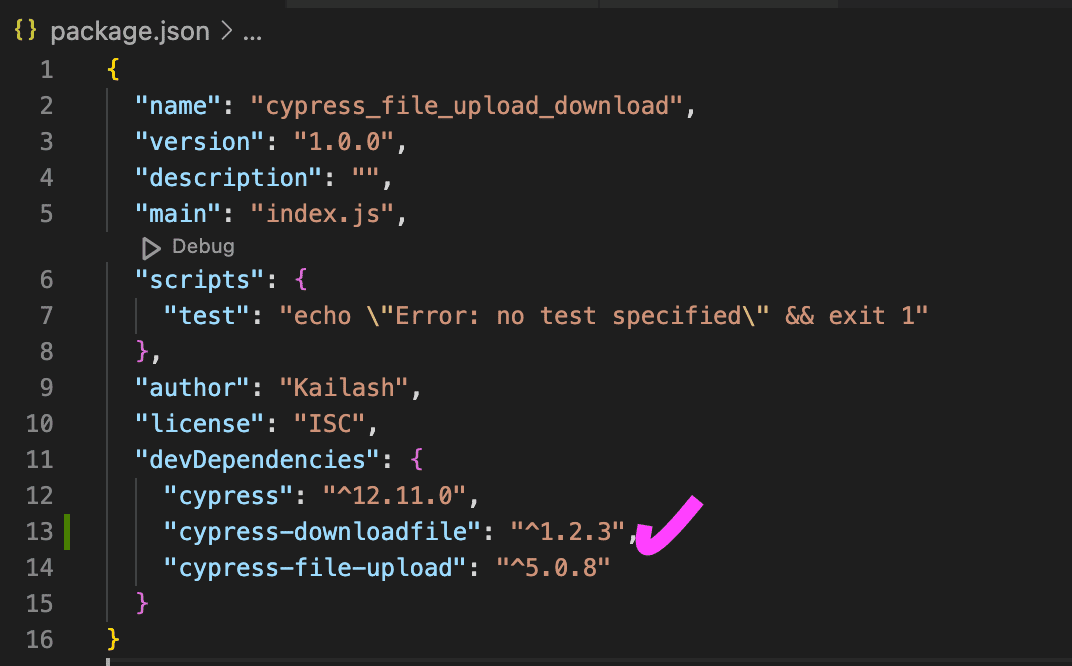Click the opening brace after "devDependencies"

(x=417, y=459)
